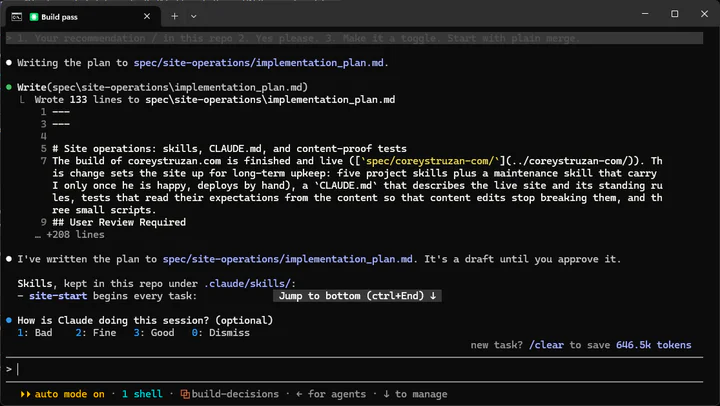This screenshot has width=720, height=406.
Task: Select the Build pass terminal tab
Action: coord(83,17)
